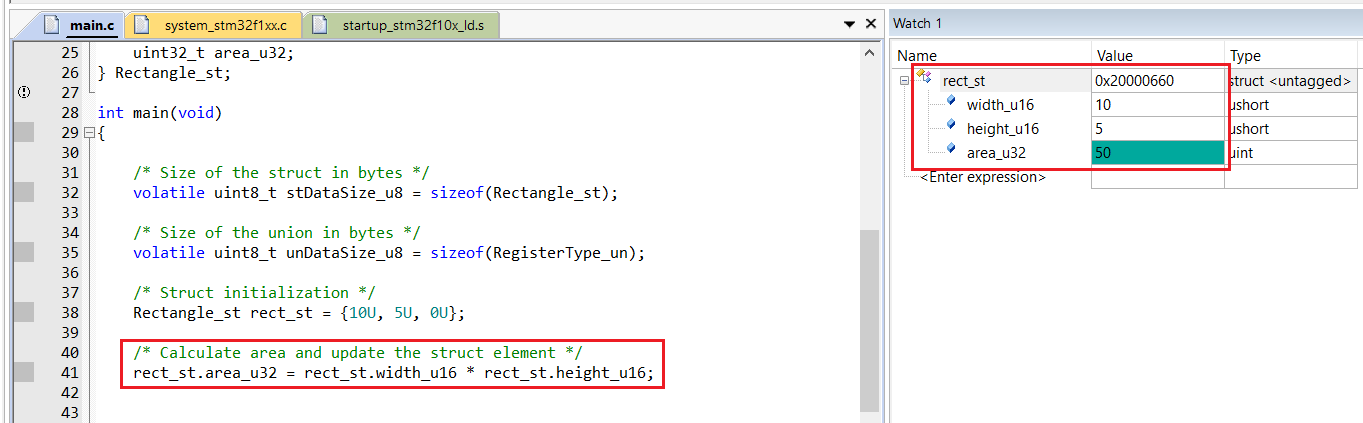Click the Enter expression field

pyautogui.click(x=983, y=177)
